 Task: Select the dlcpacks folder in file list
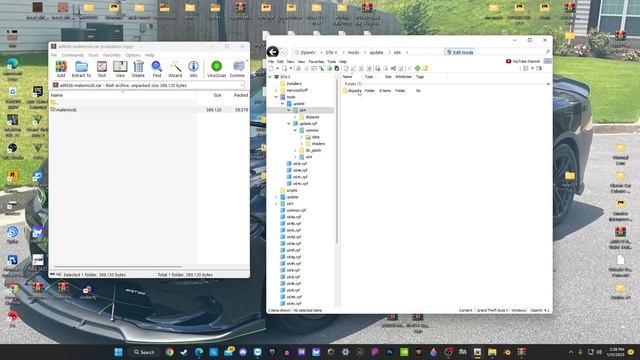coord(353,91)
